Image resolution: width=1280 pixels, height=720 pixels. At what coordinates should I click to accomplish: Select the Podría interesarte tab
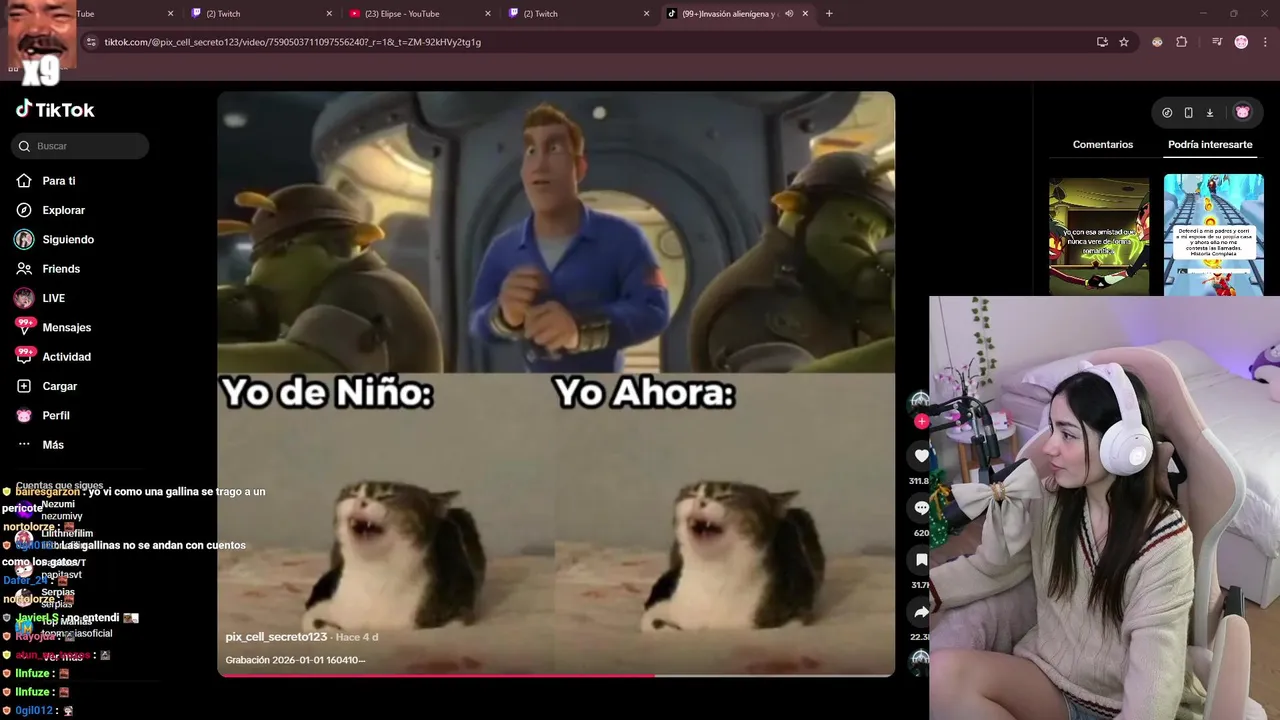tap(1210, 145)
